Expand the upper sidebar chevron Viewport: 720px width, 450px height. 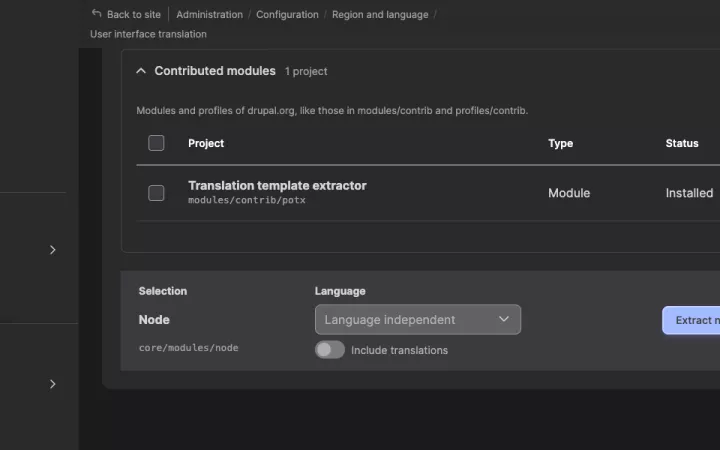52,250
